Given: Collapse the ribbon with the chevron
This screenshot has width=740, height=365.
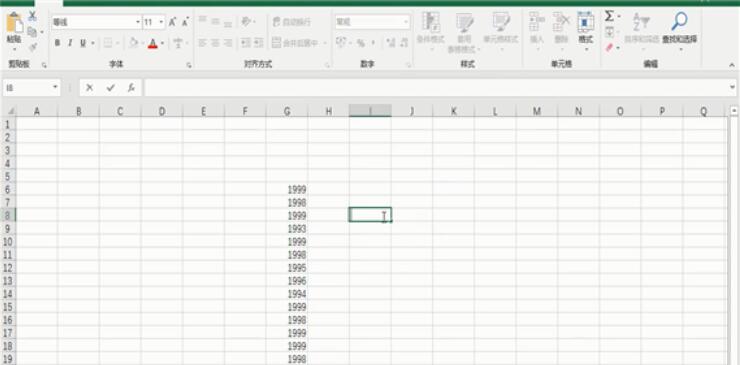Looking at the screenshot, I should coord(732,65).
